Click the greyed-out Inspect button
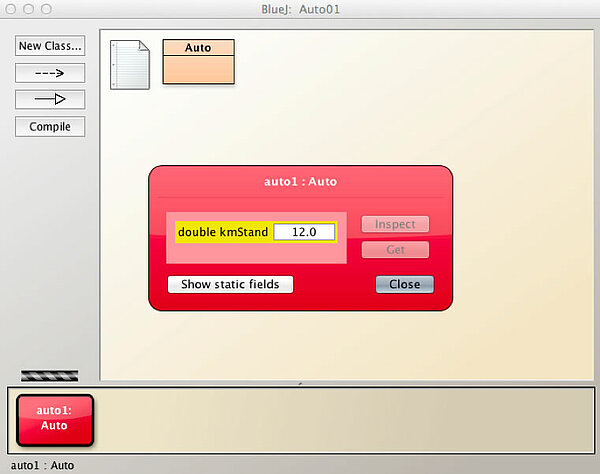Image resolution: width=600 pixels, height=474 pixels. pos(394,225)
